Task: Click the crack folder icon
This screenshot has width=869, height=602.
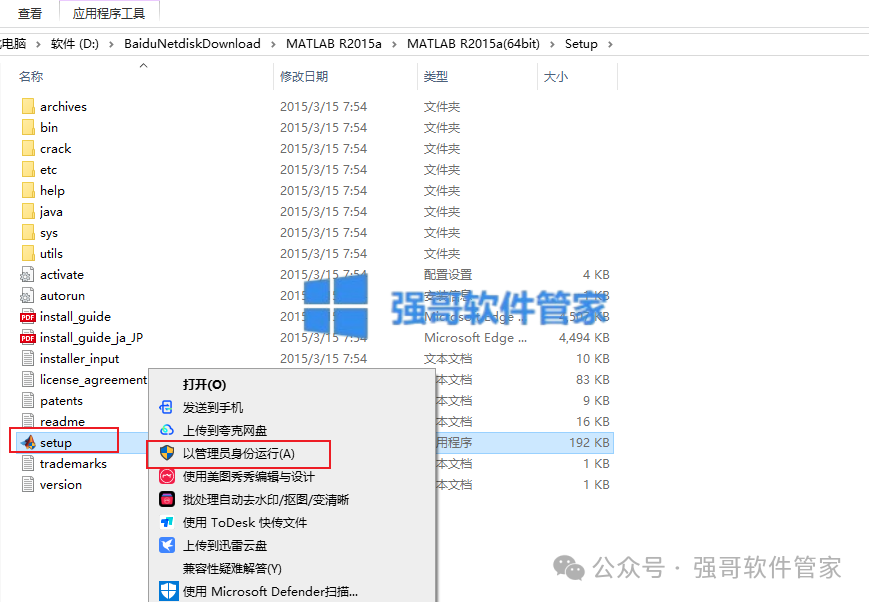Action: tap(28, 149)
